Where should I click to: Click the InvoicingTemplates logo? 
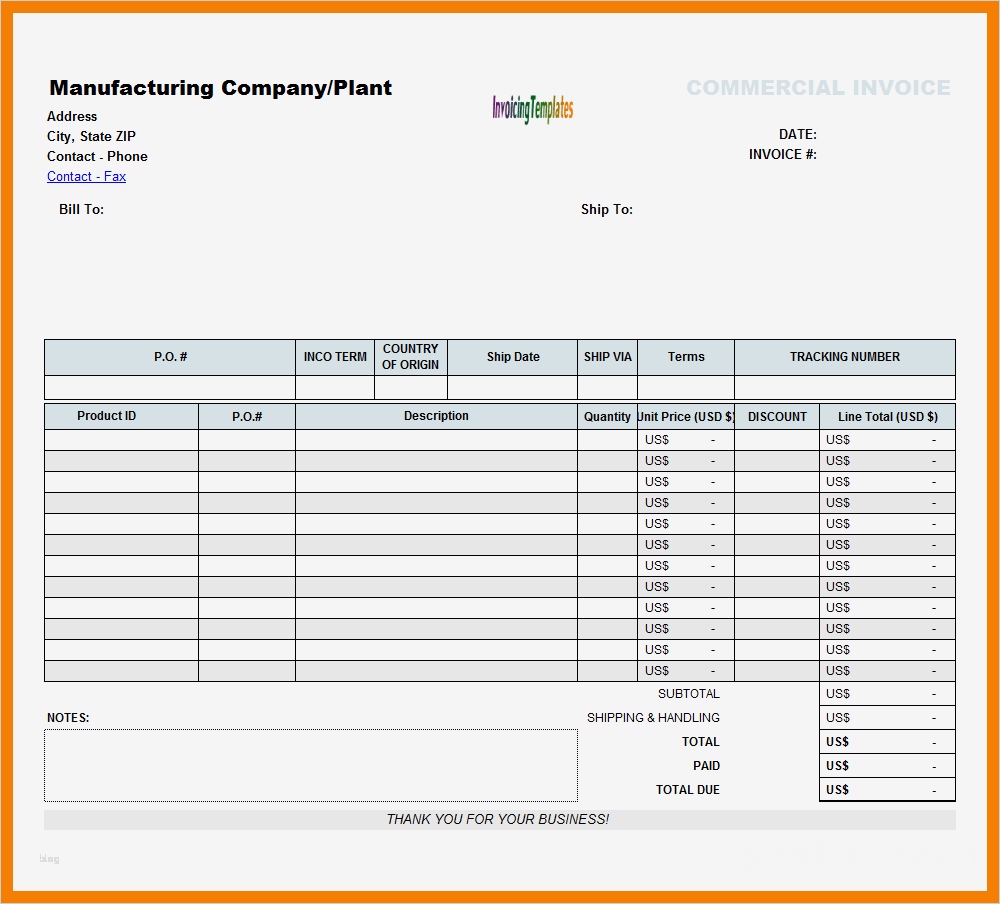coord(533,108)
